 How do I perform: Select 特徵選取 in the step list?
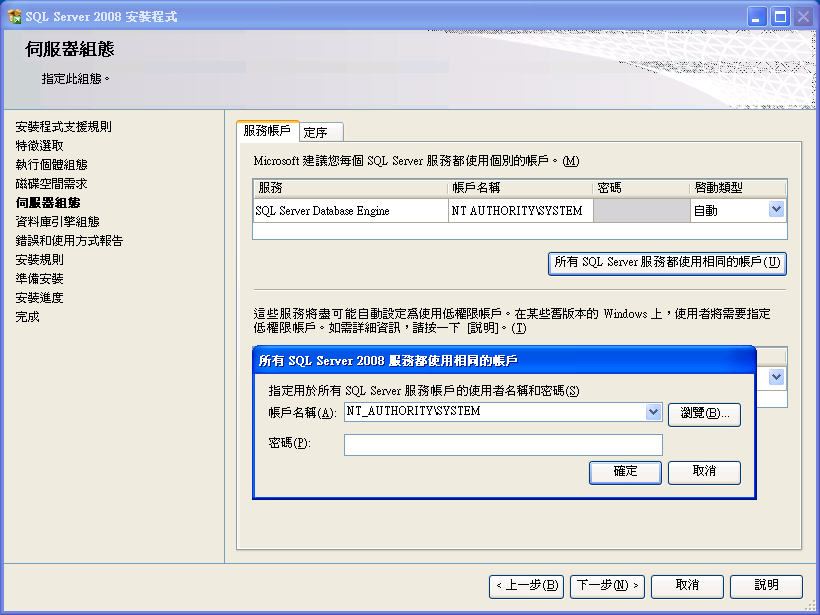pos(39,145)
